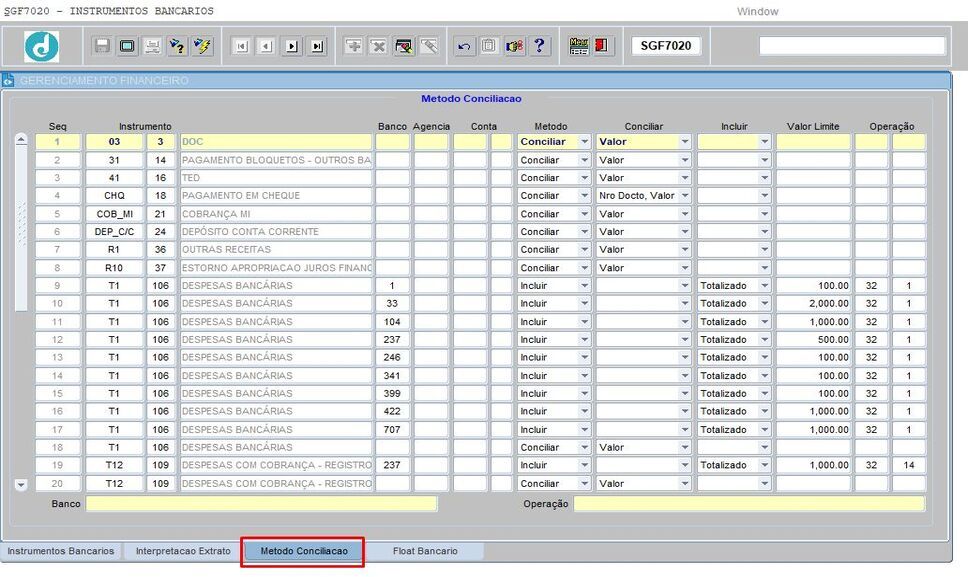968x577 pixels.
Task: Open the Metodo dropdown in Seq 20 row
Action: pyautogui.click(x=584, y=484)
